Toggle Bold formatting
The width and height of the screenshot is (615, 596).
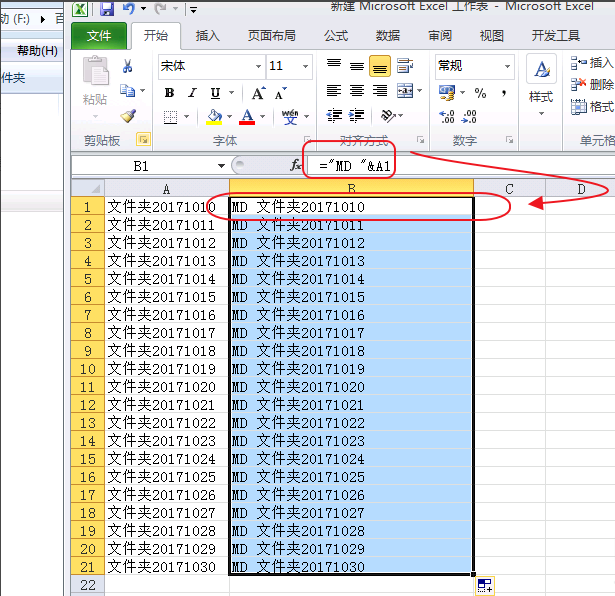169,93
